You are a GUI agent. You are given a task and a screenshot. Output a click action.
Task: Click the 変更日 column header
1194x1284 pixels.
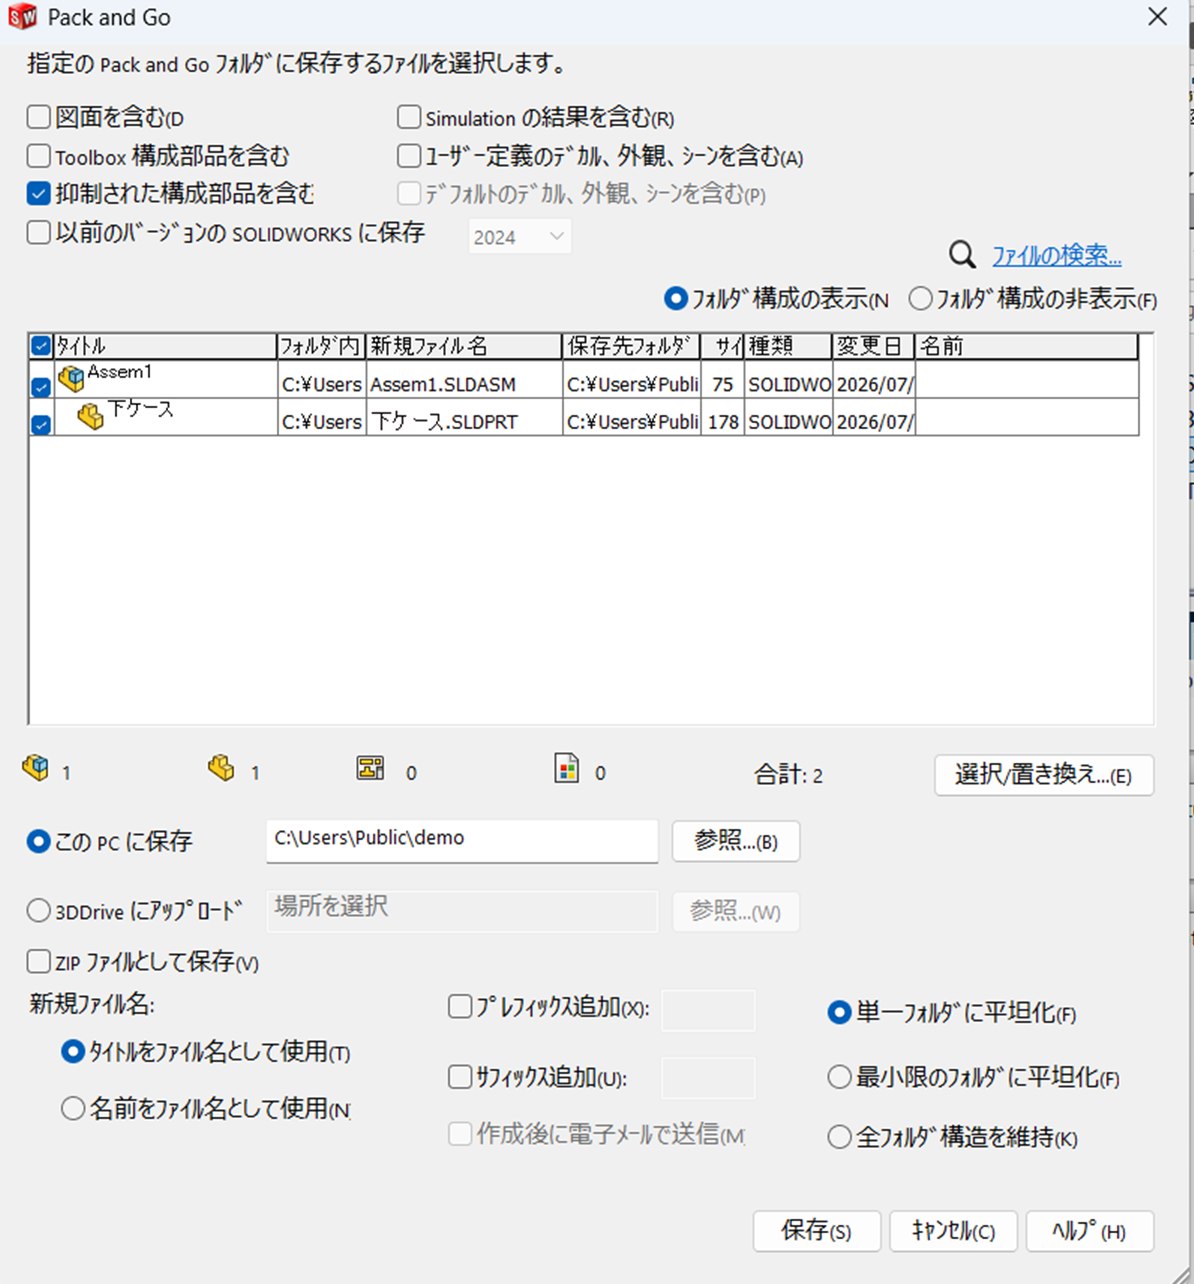873,346
